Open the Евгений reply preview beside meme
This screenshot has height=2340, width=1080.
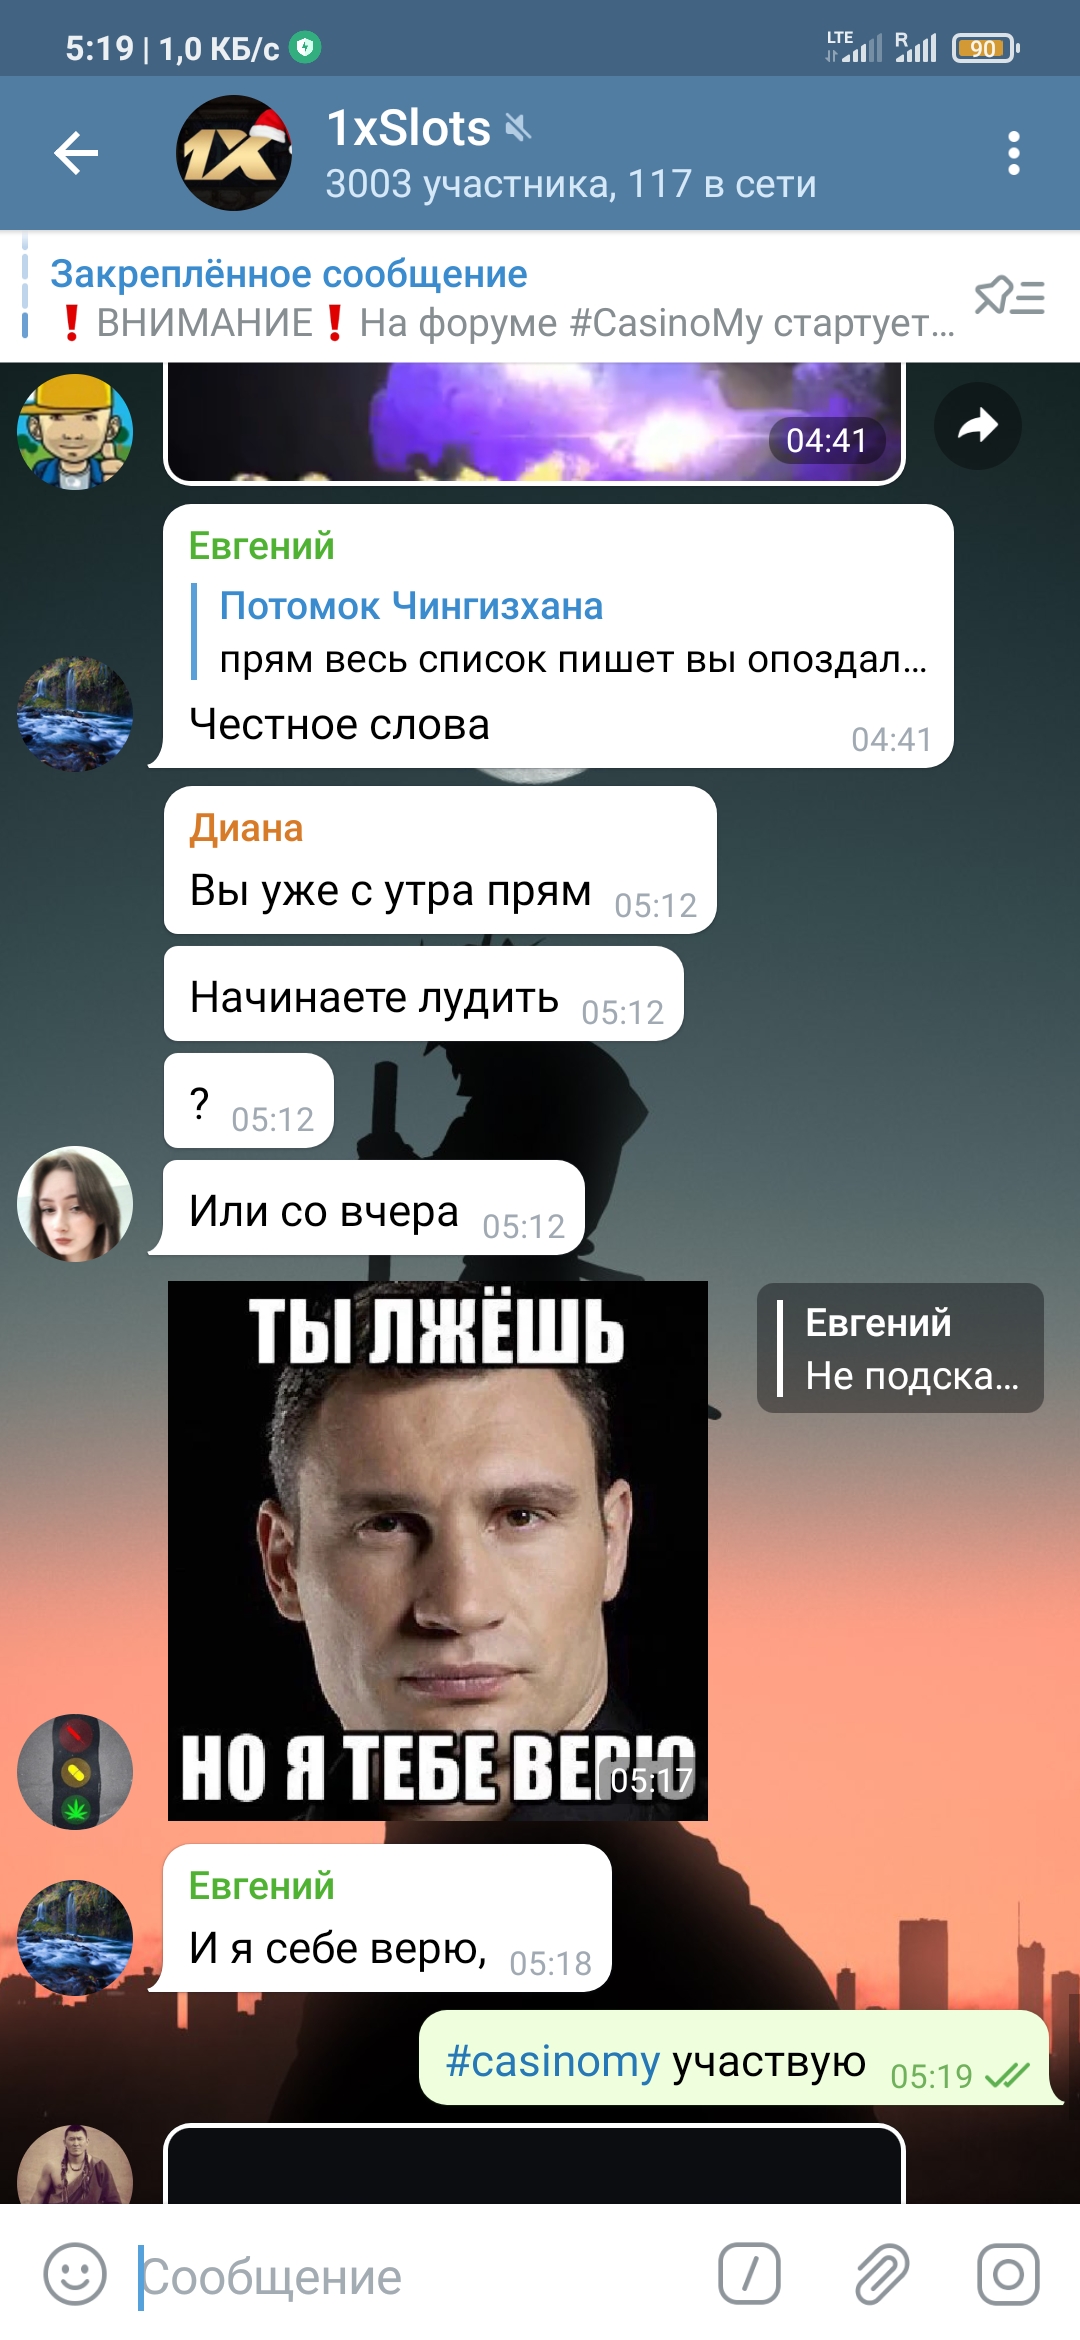pos(900,1348)
